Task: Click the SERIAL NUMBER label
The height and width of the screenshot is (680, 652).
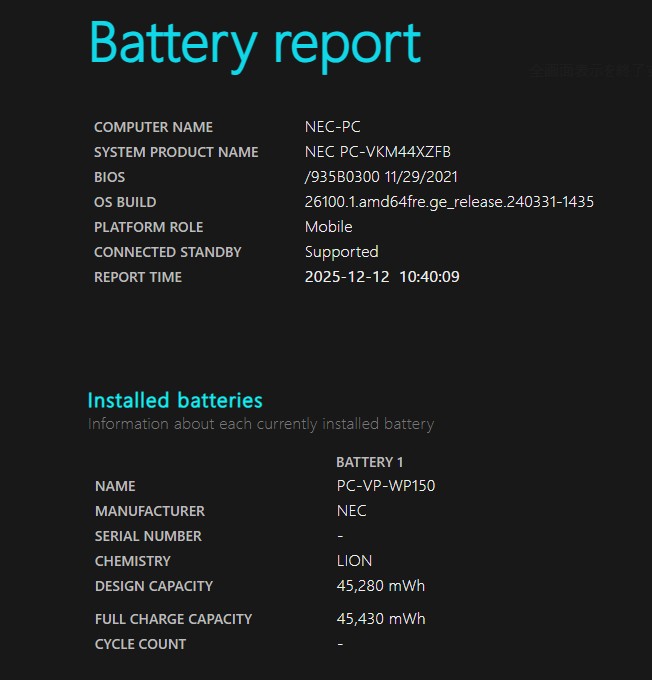Action: 148,536
